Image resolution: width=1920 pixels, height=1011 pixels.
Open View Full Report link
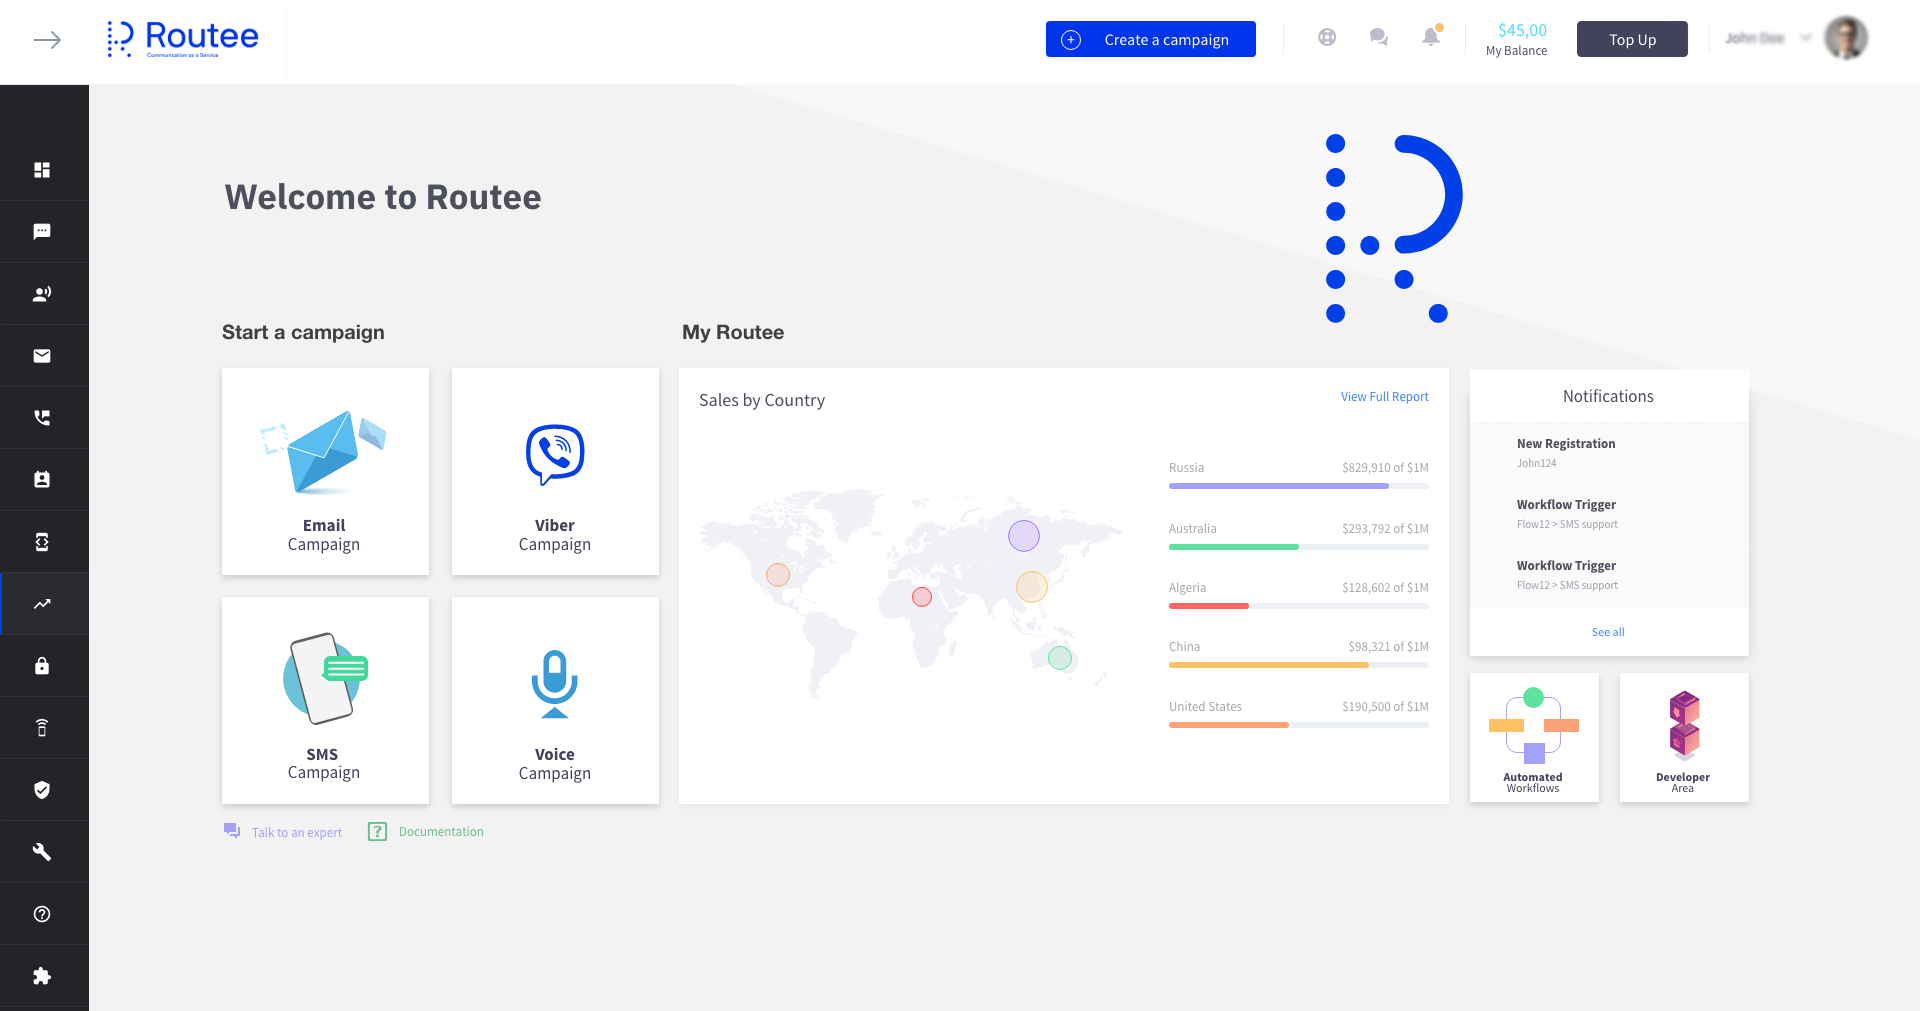coord(1385,397)
